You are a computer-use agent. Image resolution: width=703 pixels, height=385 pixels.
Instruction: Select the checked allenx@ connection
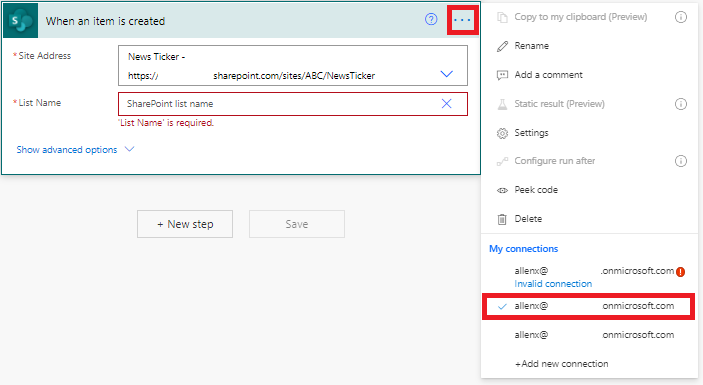pyautogui.click(x=589, y=307)
